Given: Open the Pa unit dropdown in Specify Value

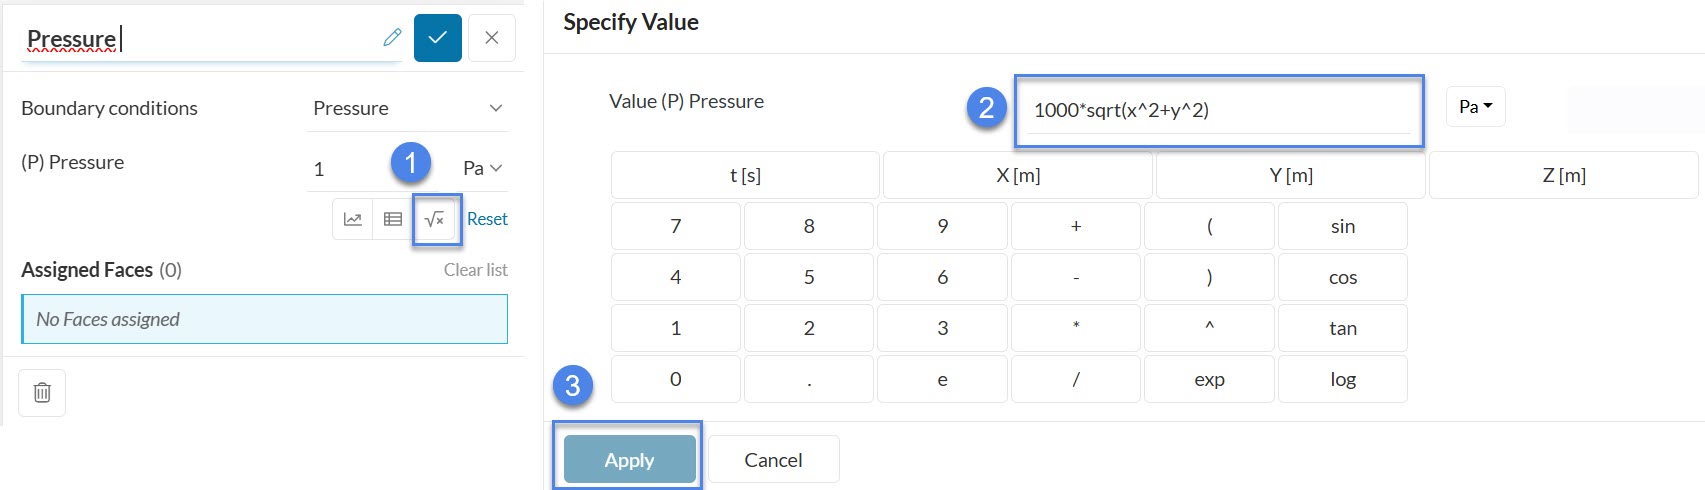Looking at the screenshot, I should click(1475, 107).
